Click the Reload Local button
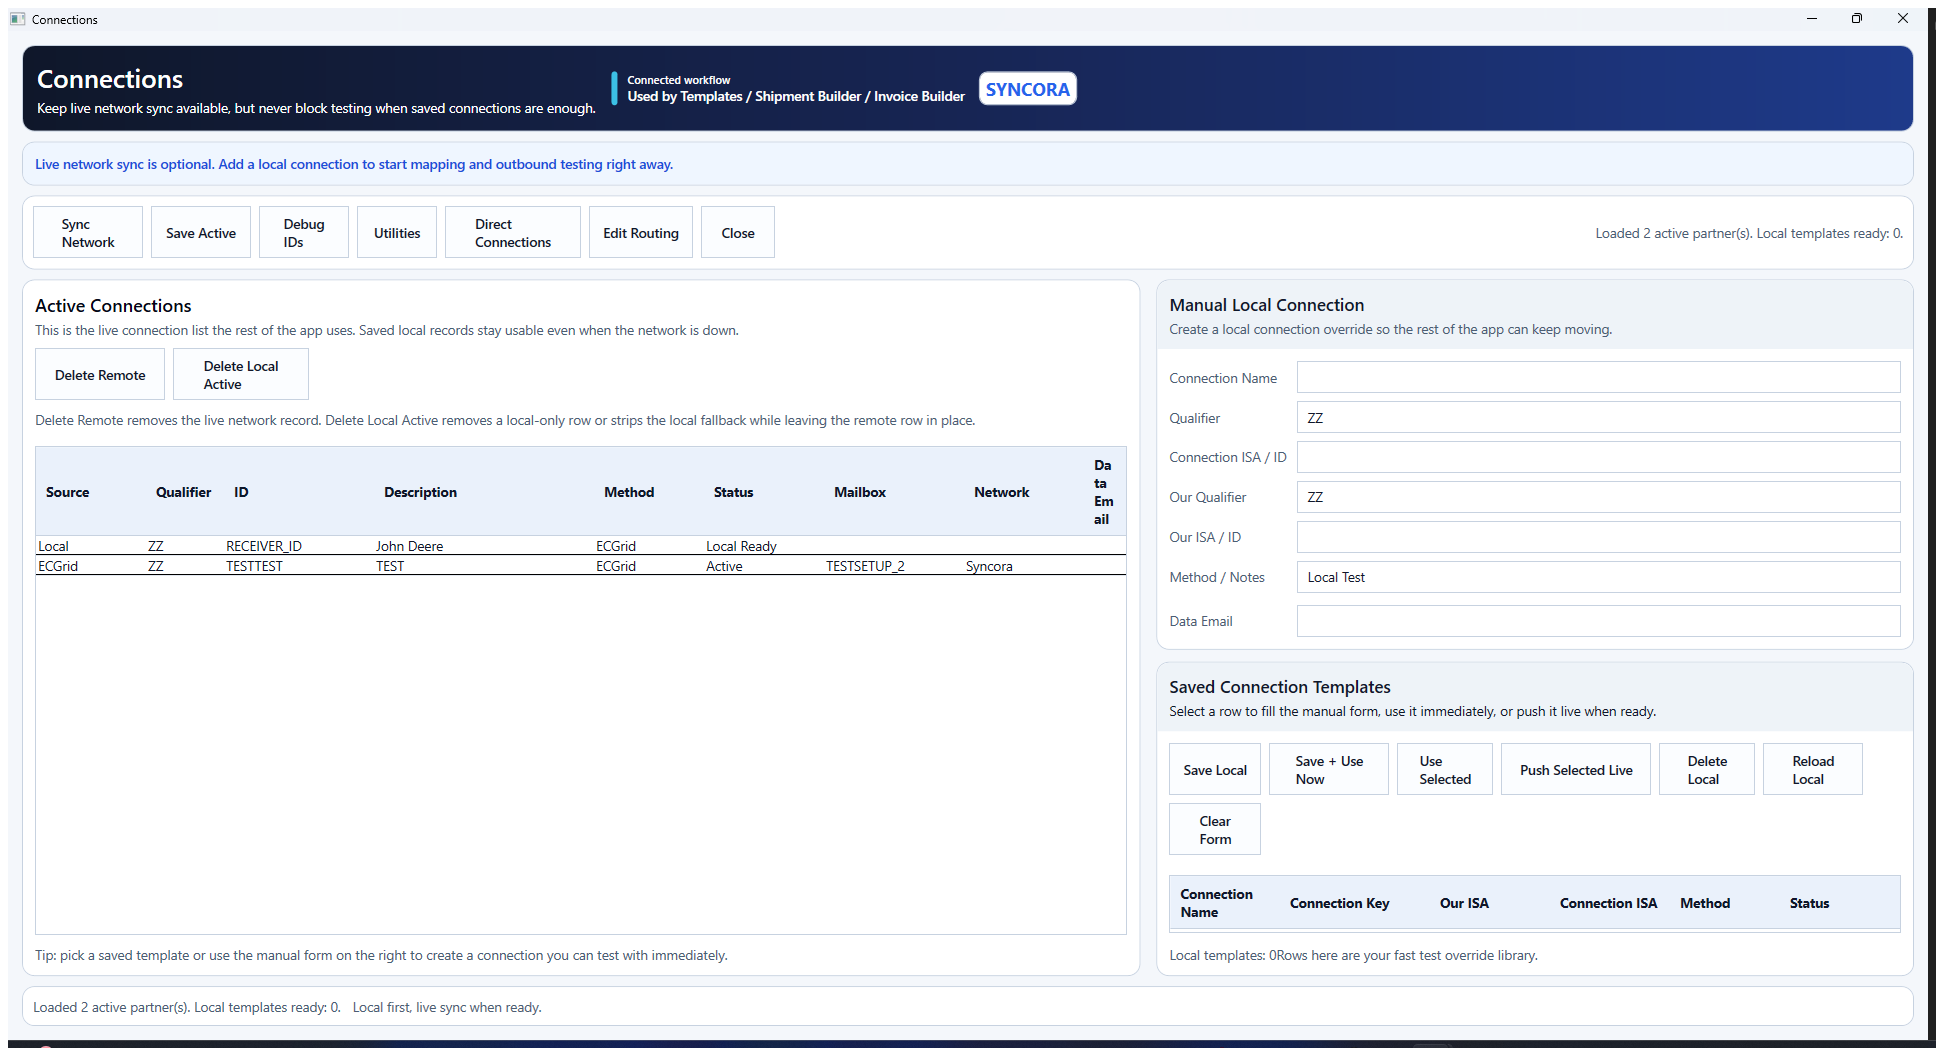 [x=1811, y=770]
